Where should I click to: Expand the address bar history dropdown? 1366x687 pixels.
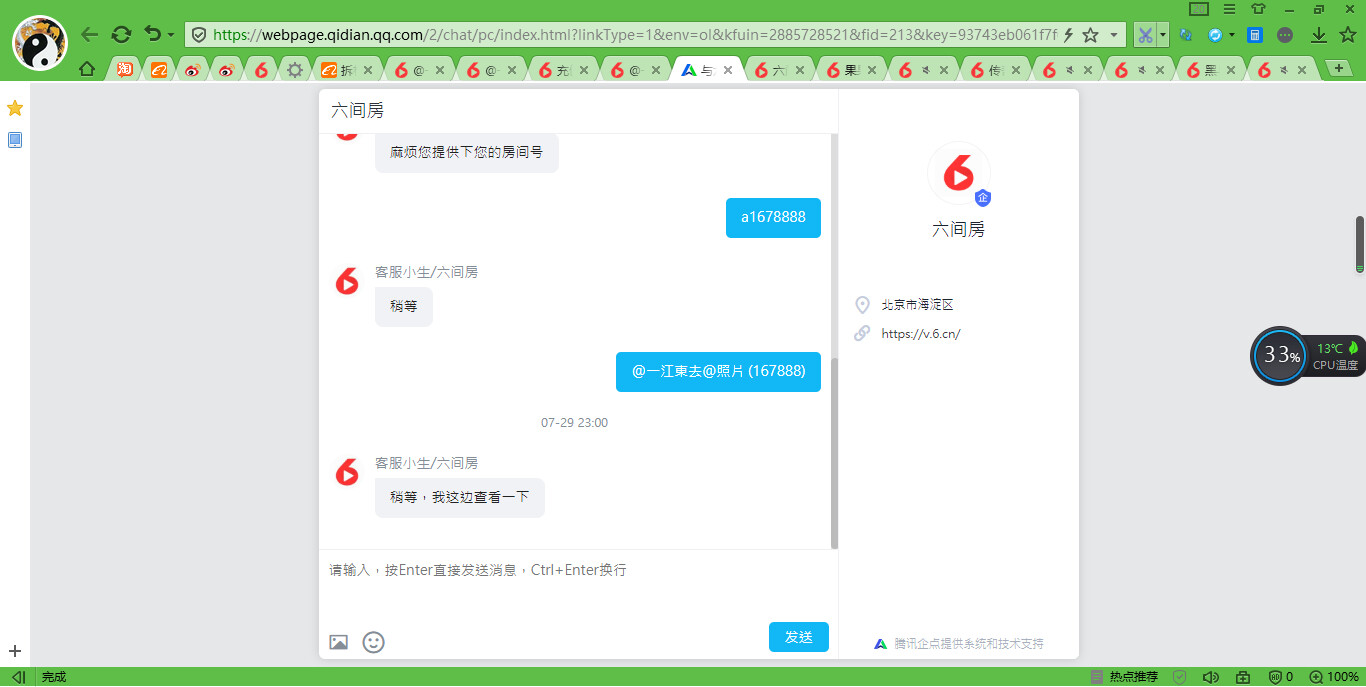point(1114,35)
